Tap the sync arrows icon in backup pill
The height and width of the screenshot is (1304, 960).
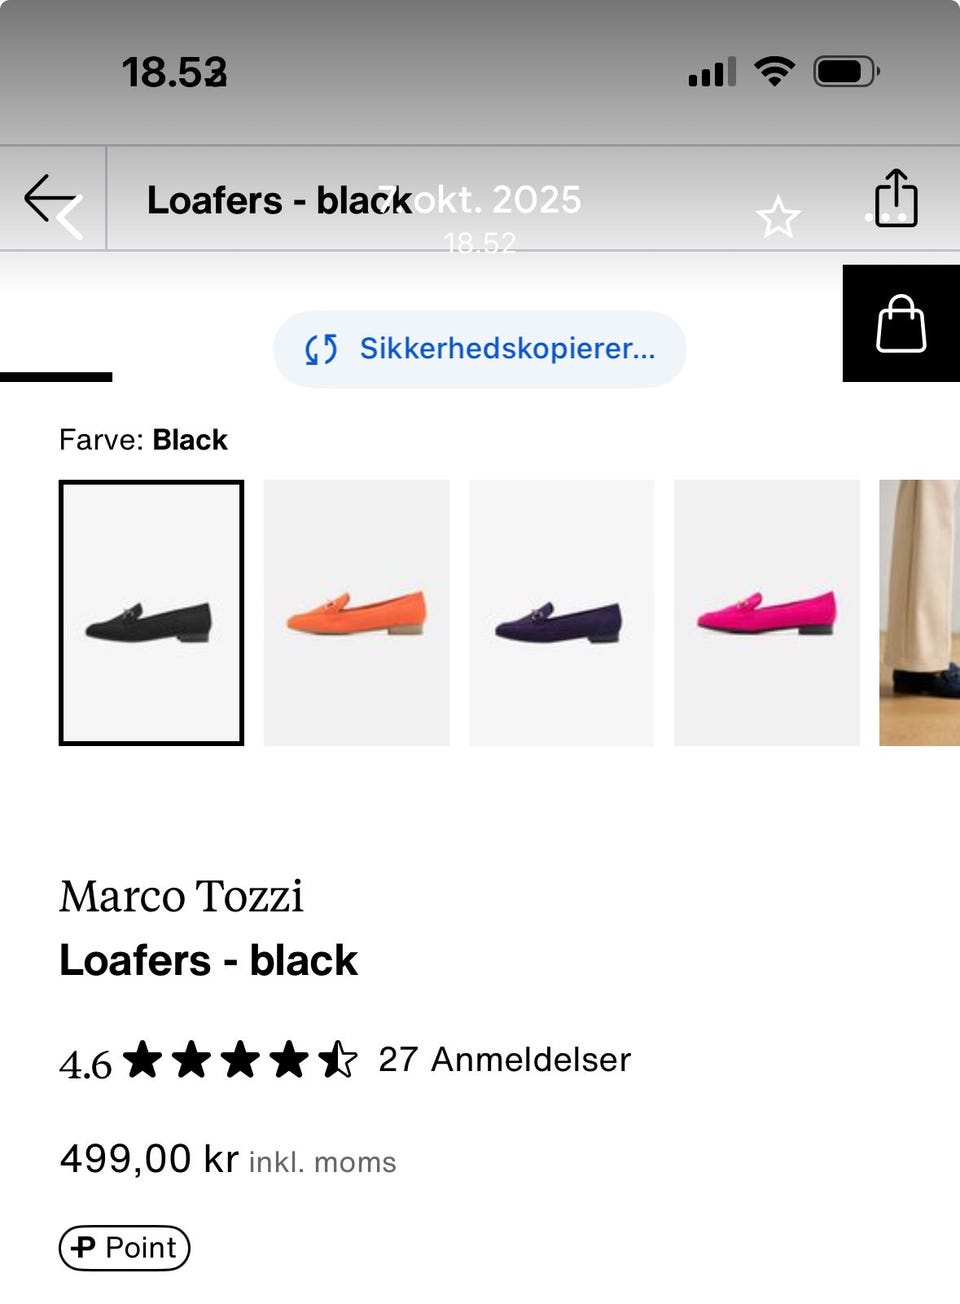tap(321, 349)
